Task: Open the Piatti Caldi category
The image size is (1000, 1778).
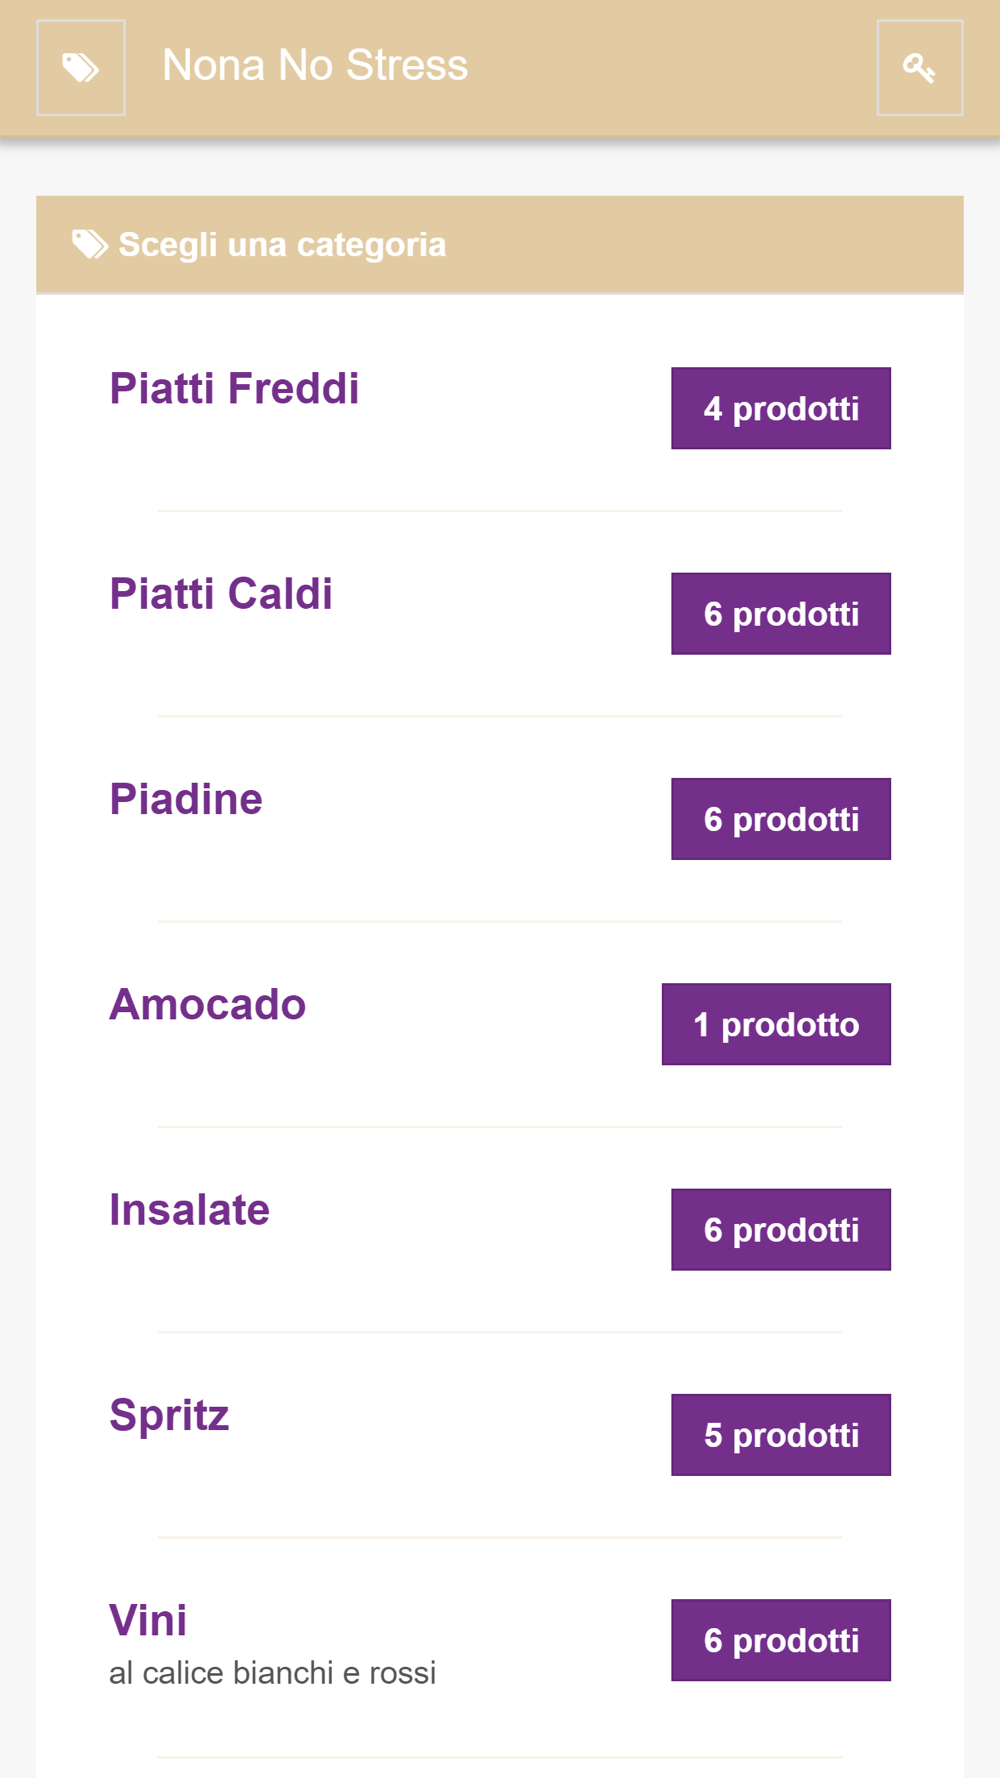Action: pos(221,594)
